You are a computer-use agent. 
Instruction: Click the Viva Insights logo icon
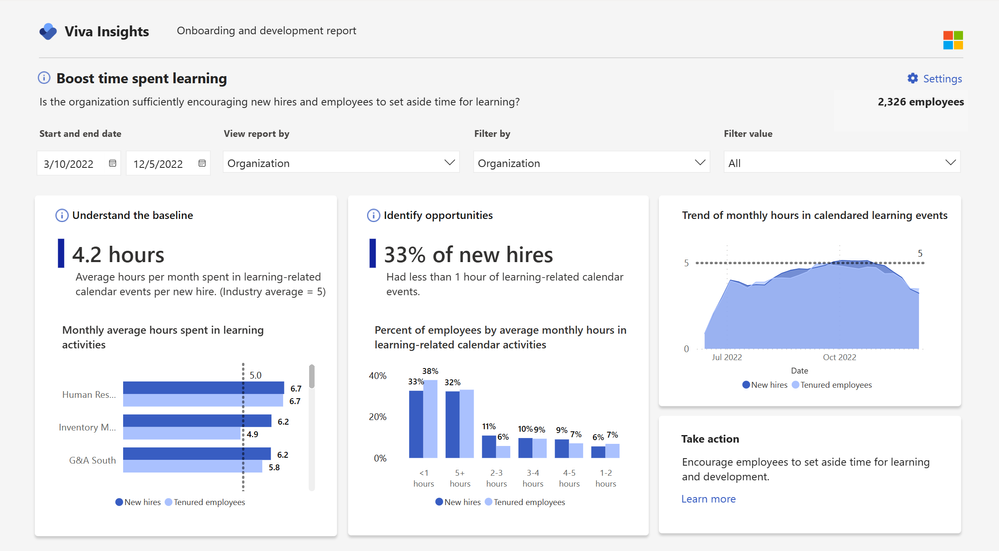48,31
